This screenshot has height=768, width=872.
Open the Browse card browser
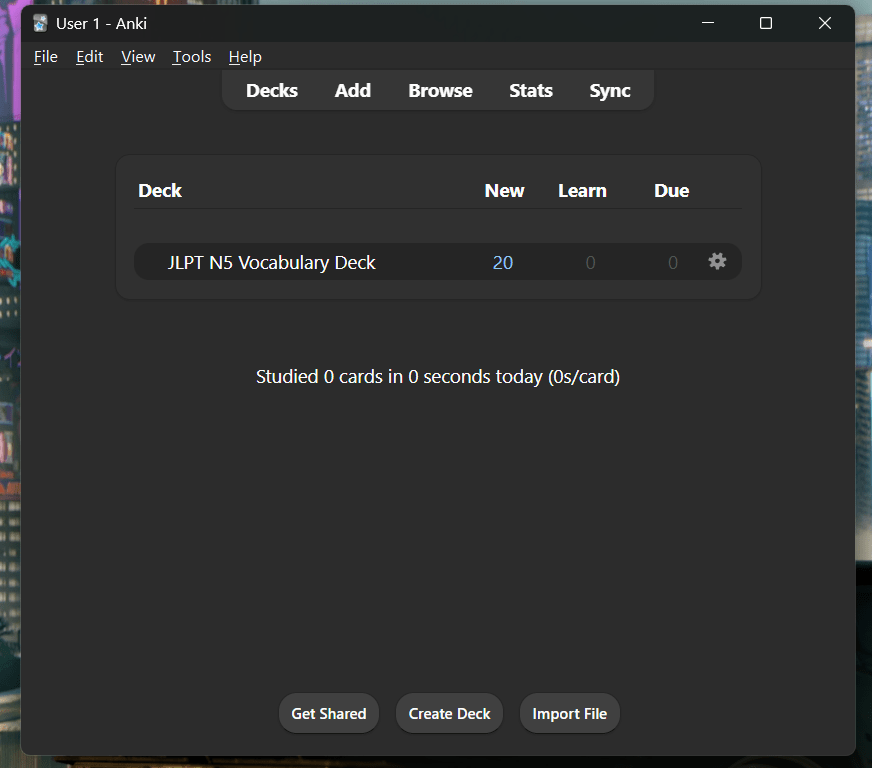click(x=440, y=91)
